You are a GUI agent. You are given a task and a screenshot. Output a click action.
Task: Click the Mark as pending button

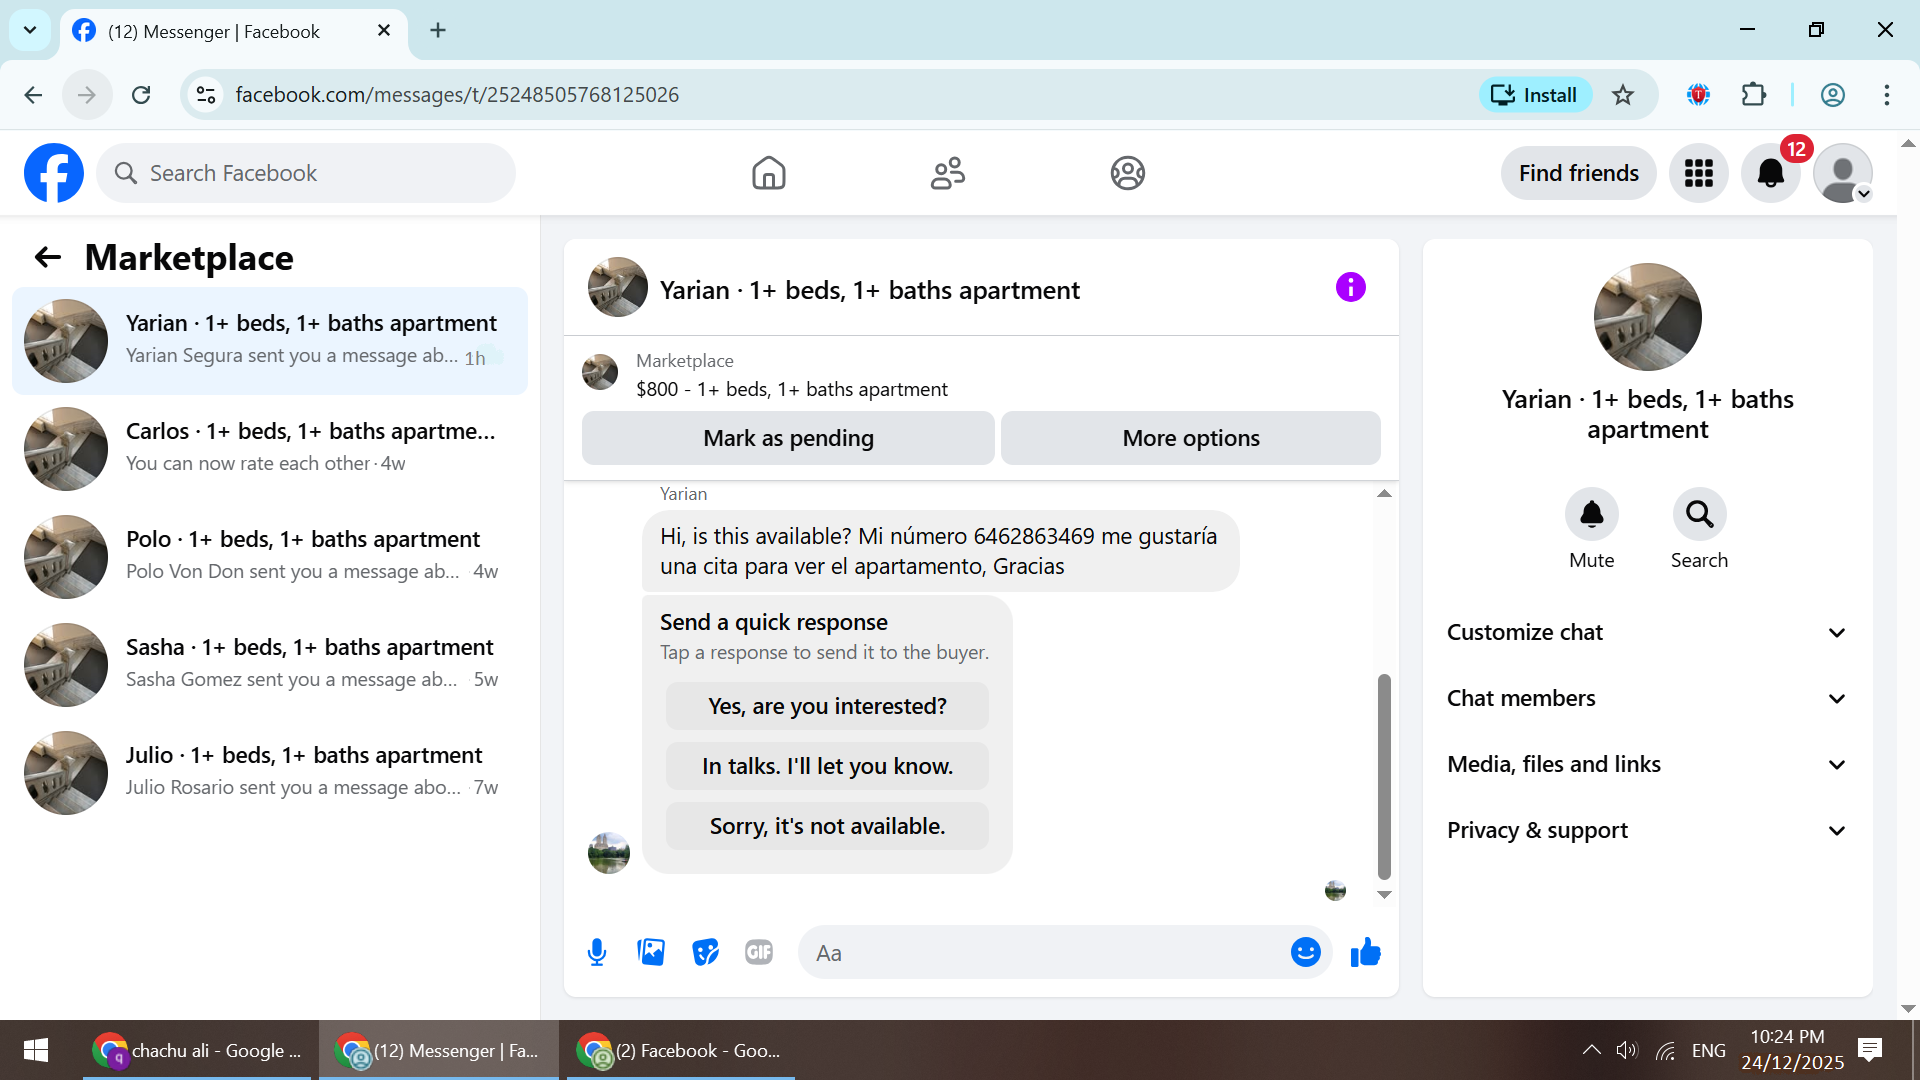coord(788,438)
